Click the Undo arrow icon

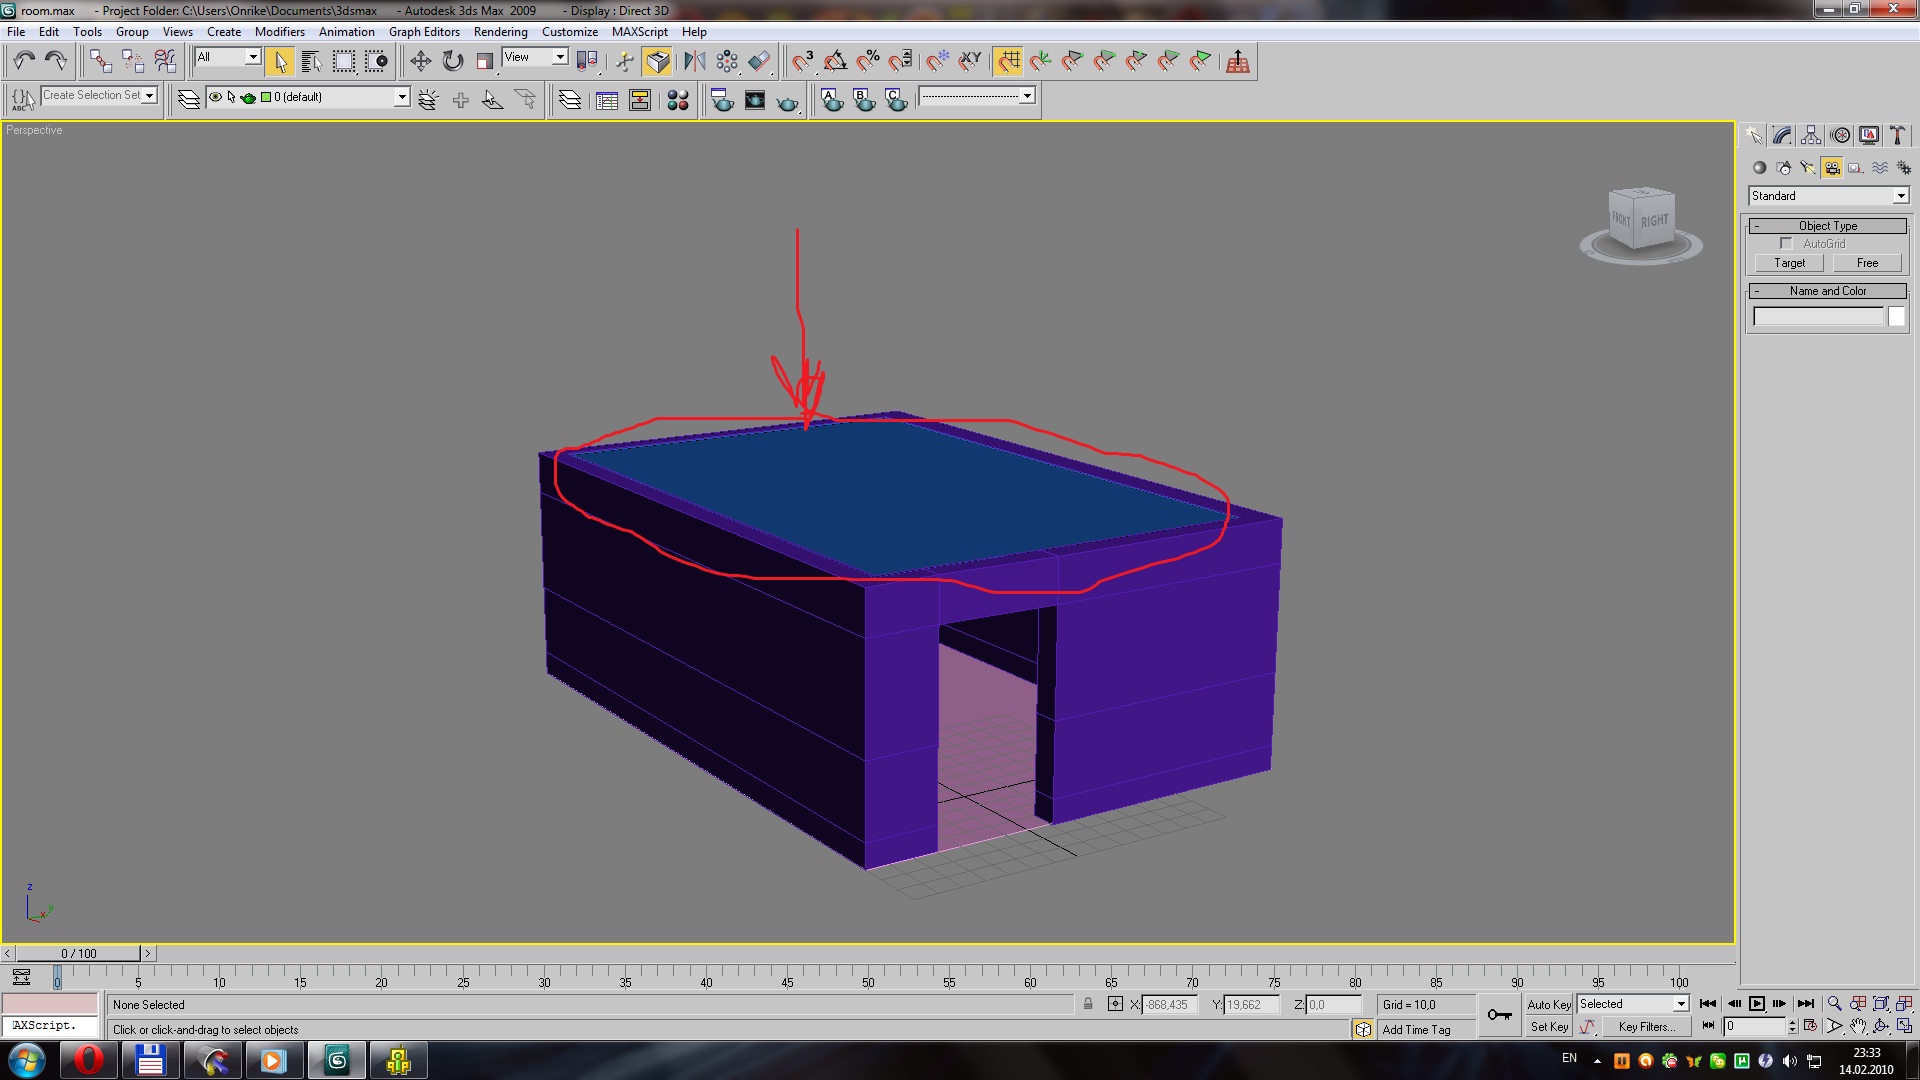point(24,62)
